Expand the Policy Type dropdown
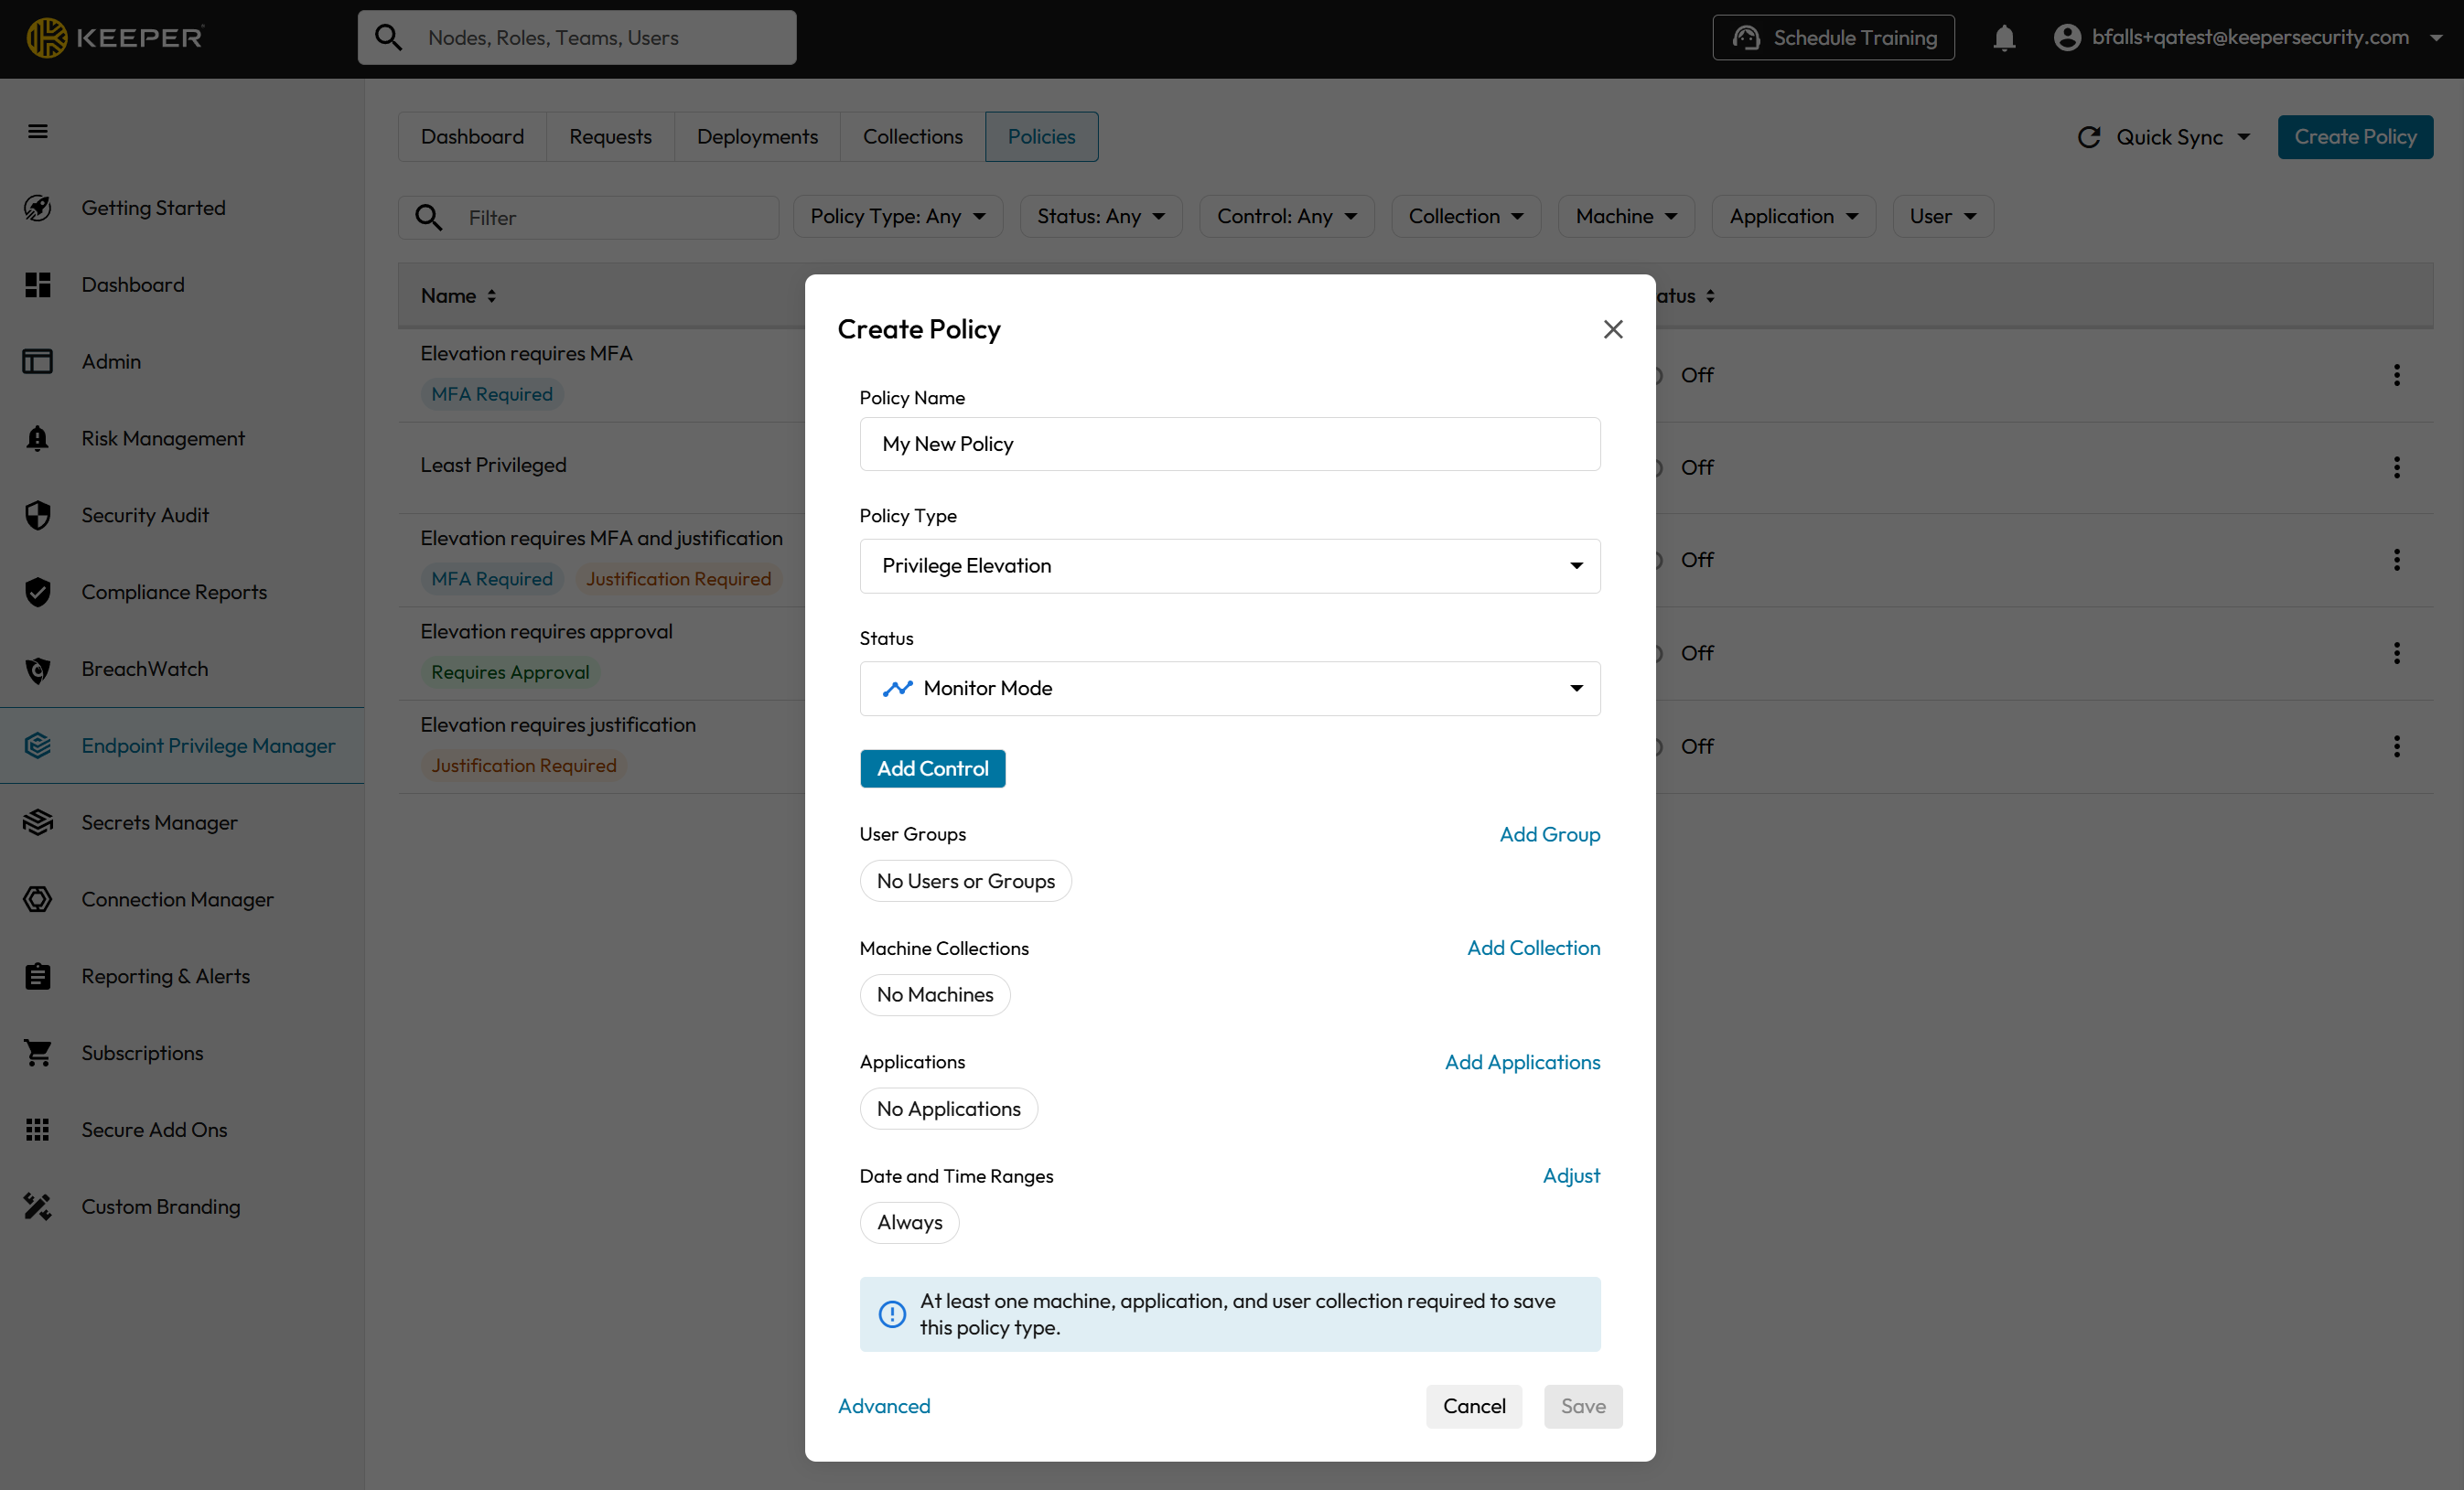Viewport: 2464px width, 1490px height. pos(1229,566)
